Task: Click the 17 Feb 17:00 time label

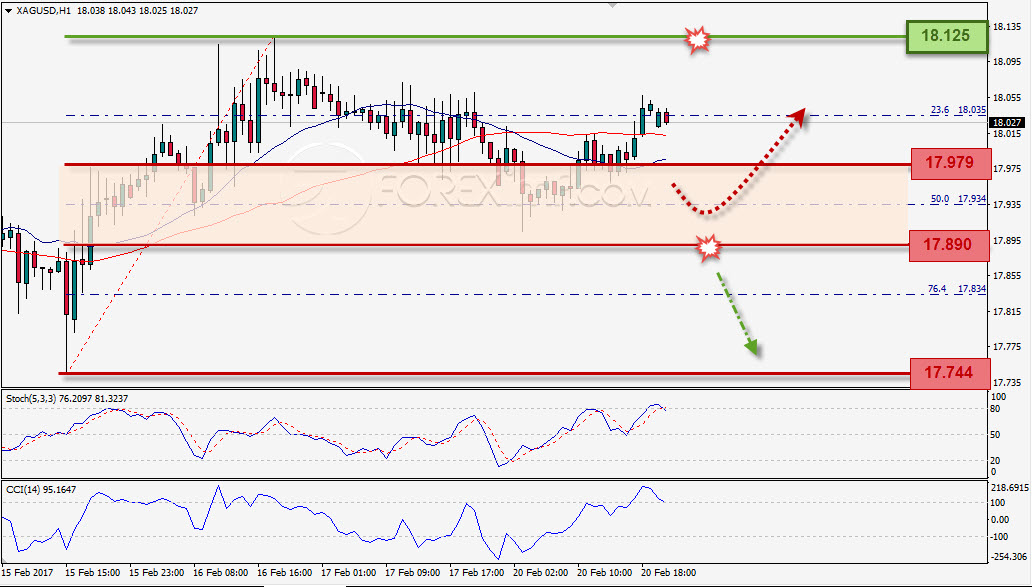Action: point(477,573)
